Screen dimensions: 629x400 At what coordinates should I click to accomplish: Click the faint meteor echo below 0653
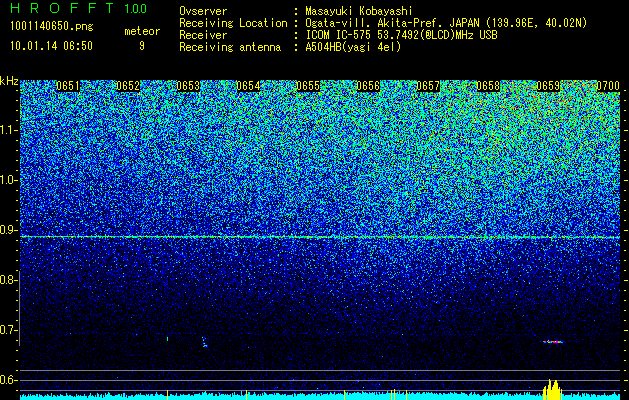205,342
